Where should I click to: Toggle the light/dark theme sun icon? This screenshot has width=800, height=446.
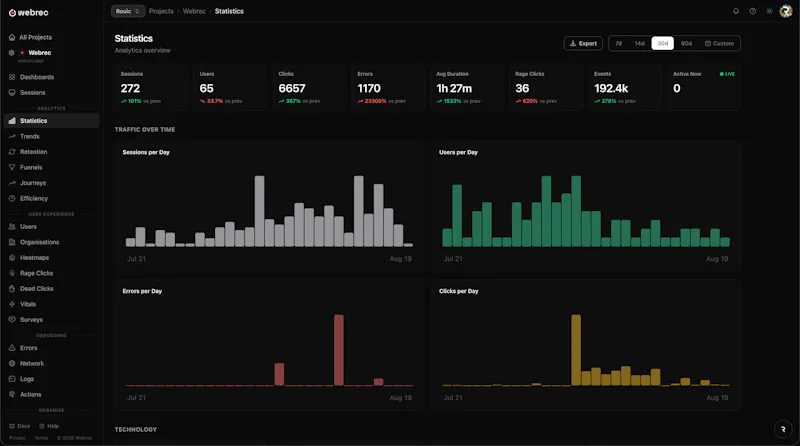(769, 11)
